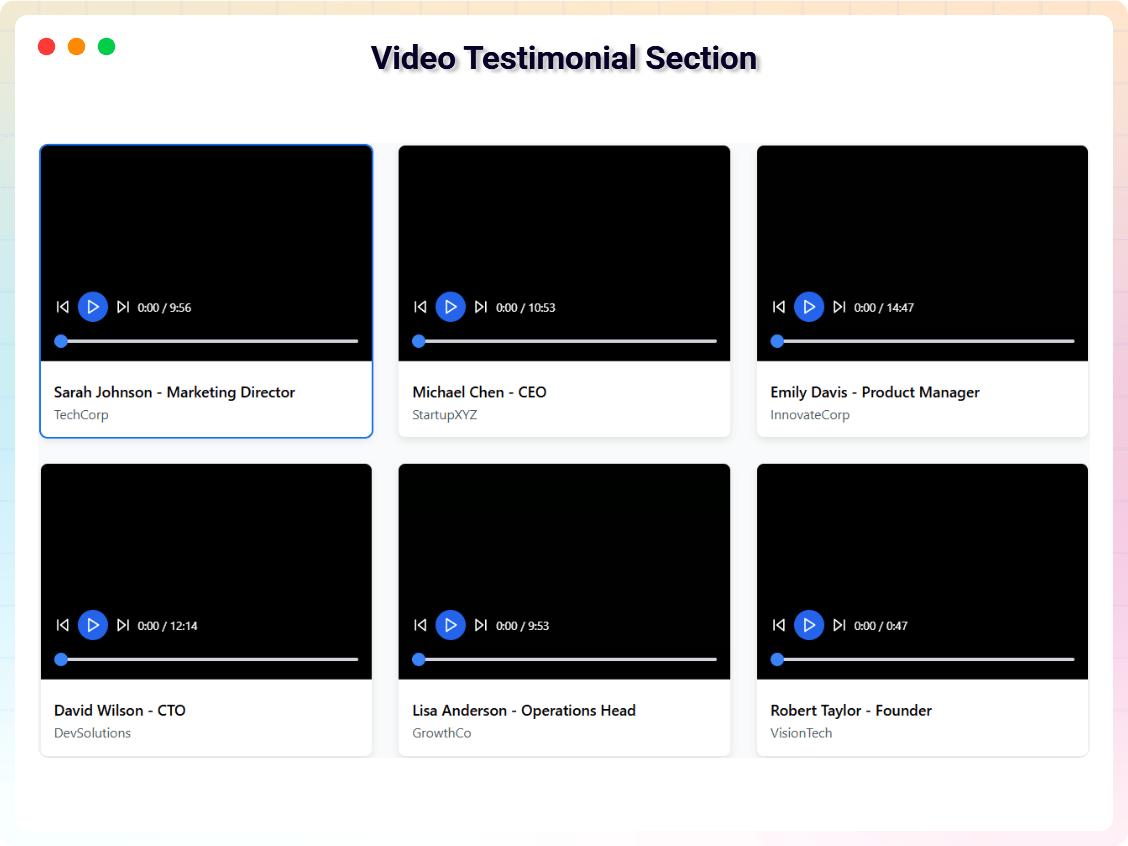Click the "David Wilson - CTO" title
Image resolution: width=1128 pixels, height=846 pixels.
click(x=120, y=710)
